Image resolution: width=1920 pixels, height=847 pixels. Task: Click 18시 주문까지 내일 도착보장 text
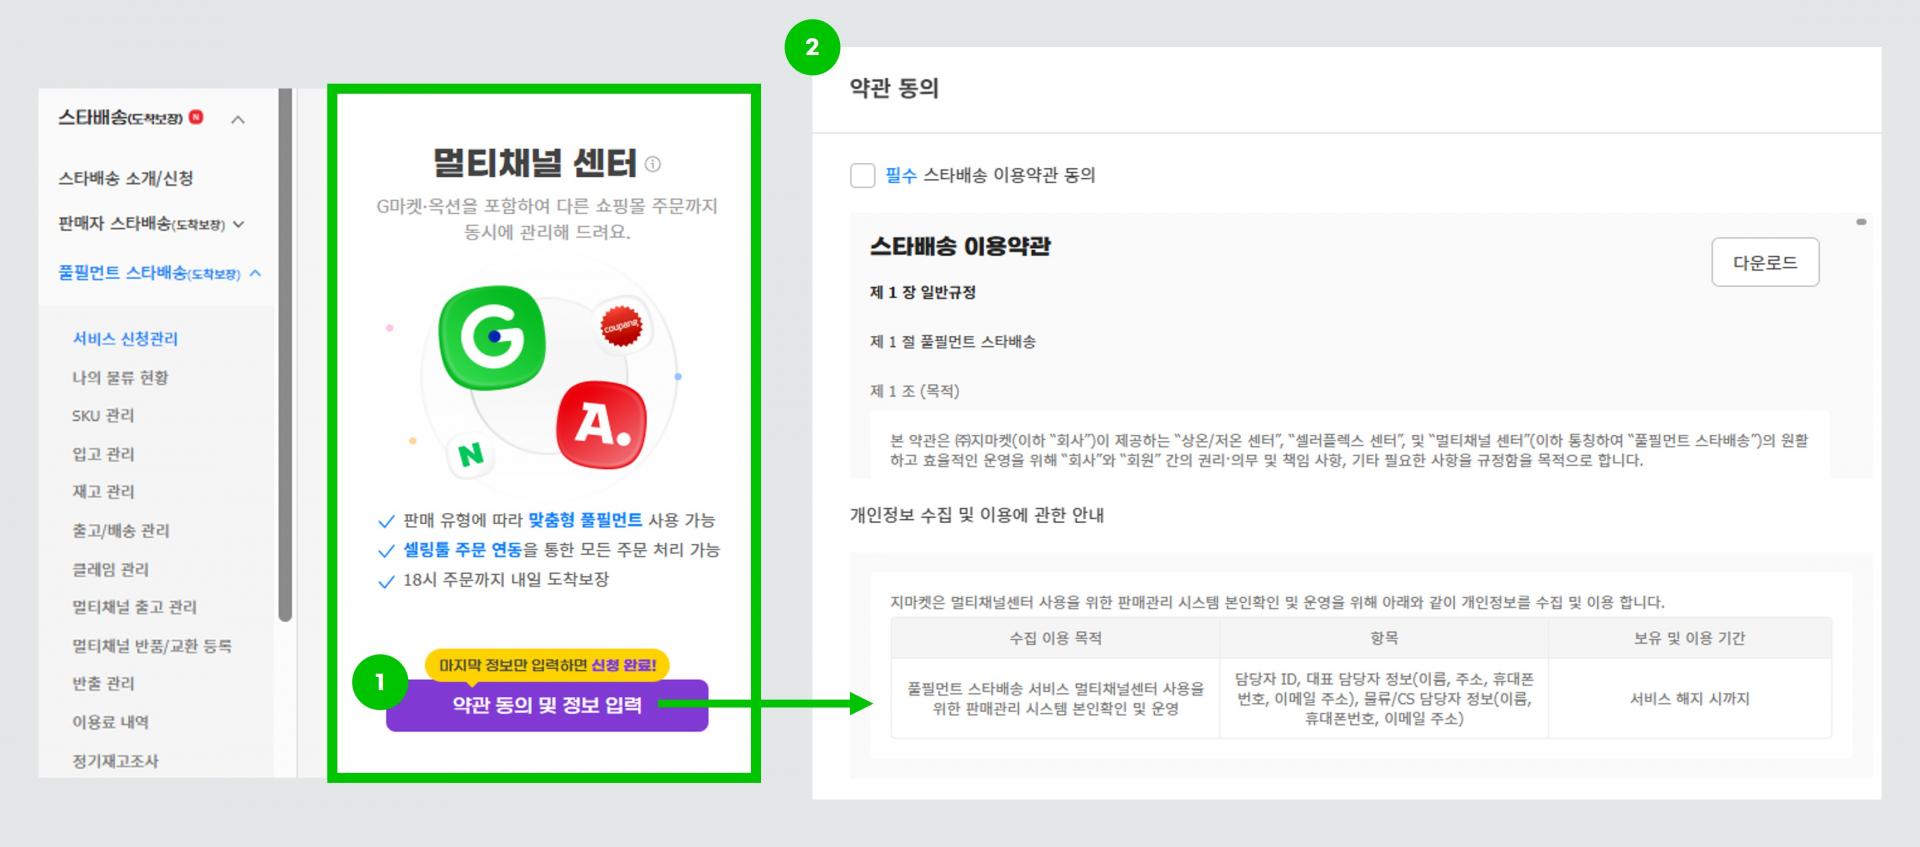(x=506, y=580)
